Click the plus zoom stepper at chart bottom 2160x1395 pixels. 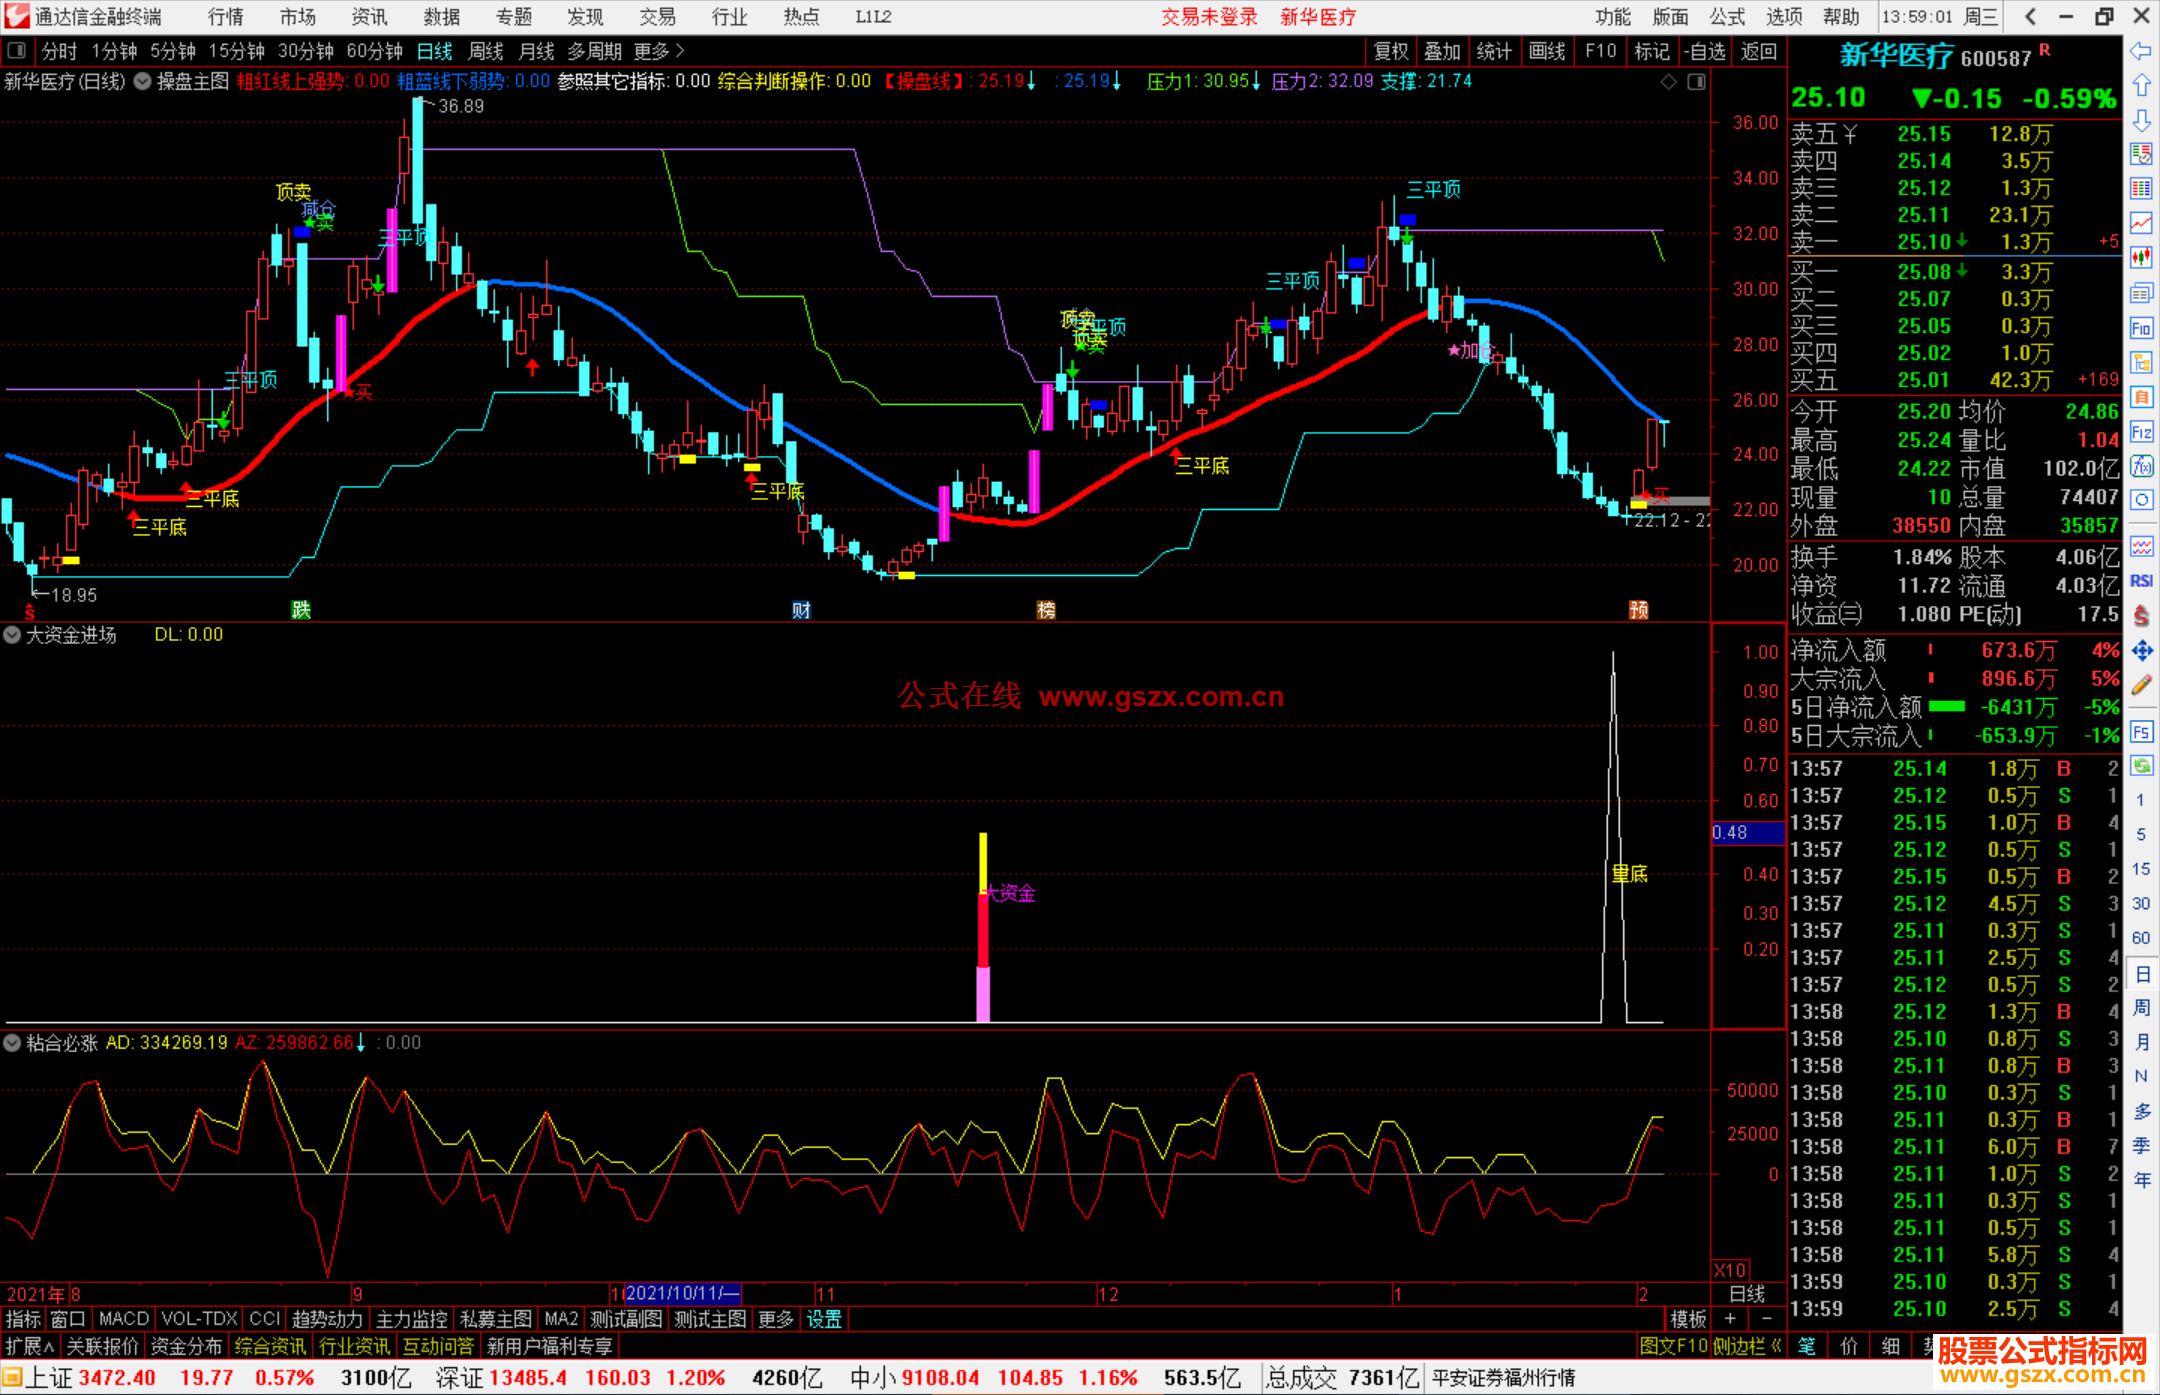1730,1320
